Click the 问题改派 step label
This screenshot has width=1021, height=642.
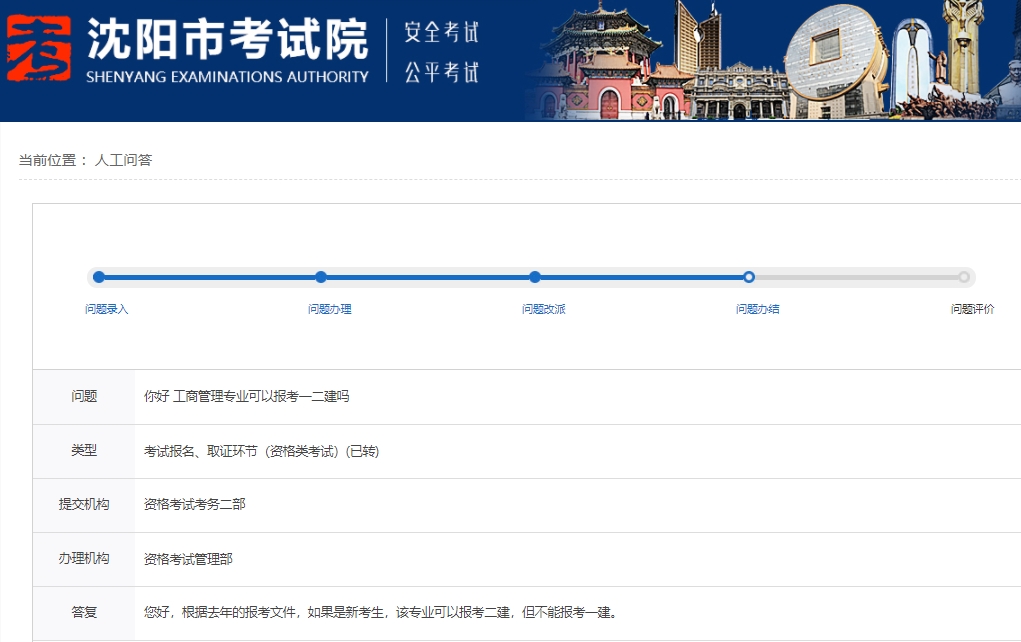click(544, 309)
